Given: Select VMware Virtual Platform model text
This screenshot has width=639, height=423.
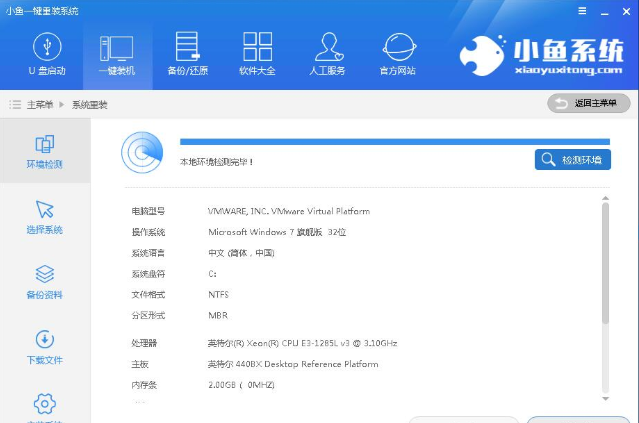Looking at the screenshot, I should click(289, 211).
